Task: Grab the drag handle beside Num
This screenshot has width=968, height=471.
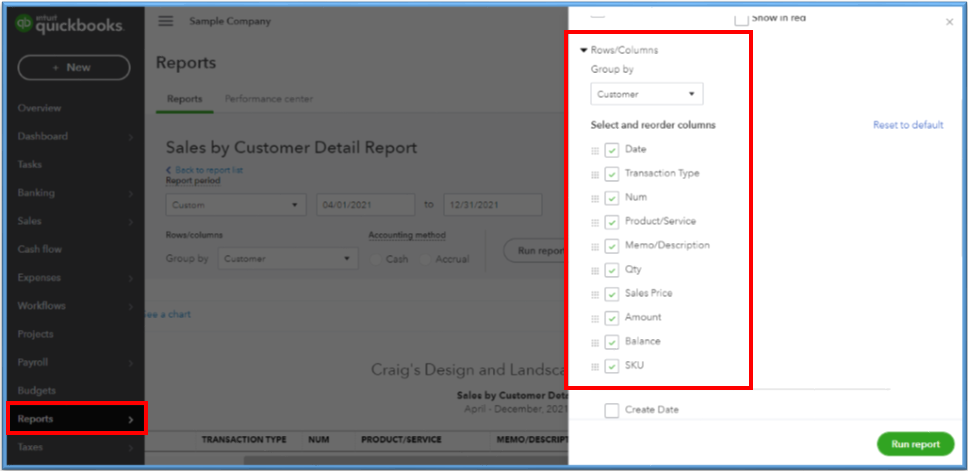Action: pyautogui.click(x=595, y=199)
